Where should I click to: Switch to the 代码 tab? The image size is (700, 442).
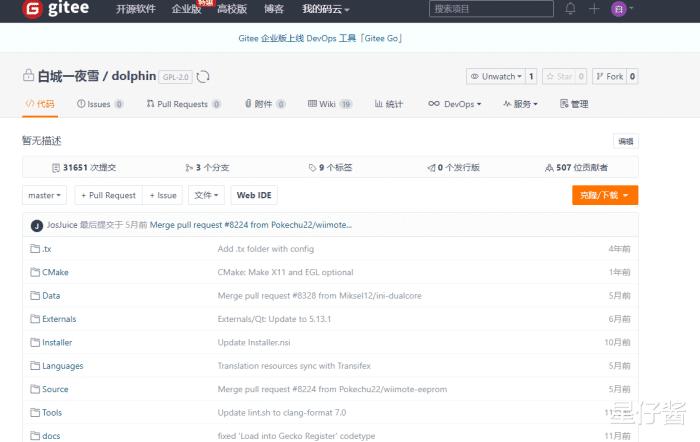pyautogui.click(x=40, y=104)
